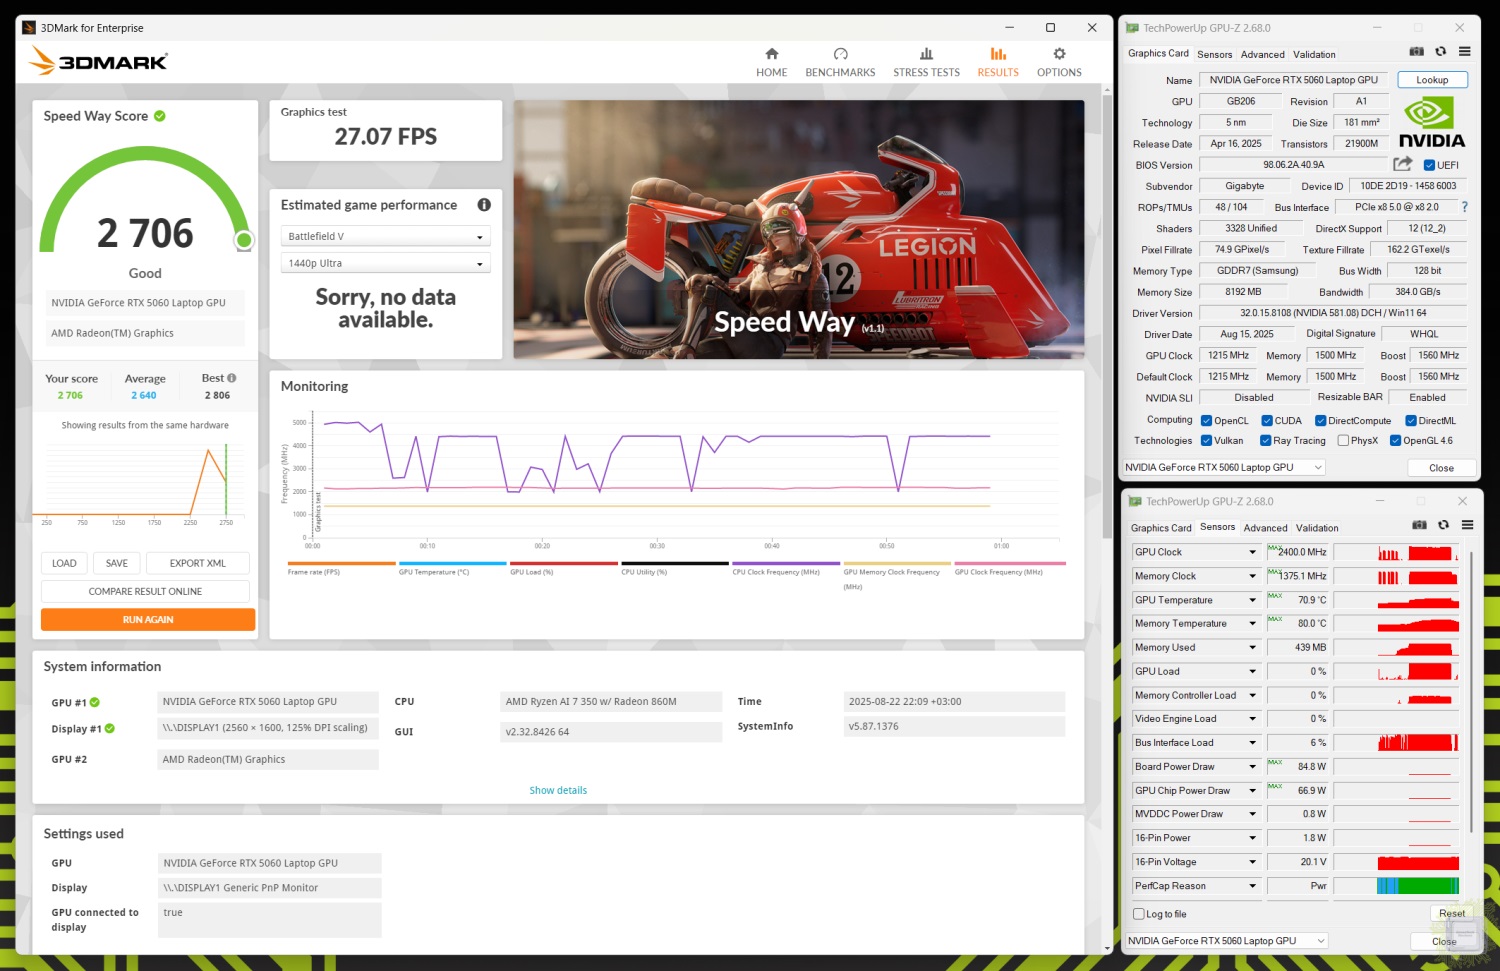
Task: Open RESULTS in 3DMark navigation
Action: pos(998,62)
